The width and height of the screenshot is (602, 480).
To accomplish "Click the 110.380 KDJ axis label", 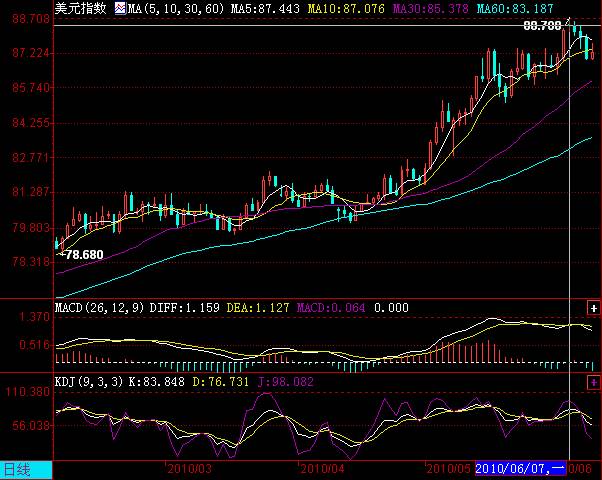I will tap(28, 392).
